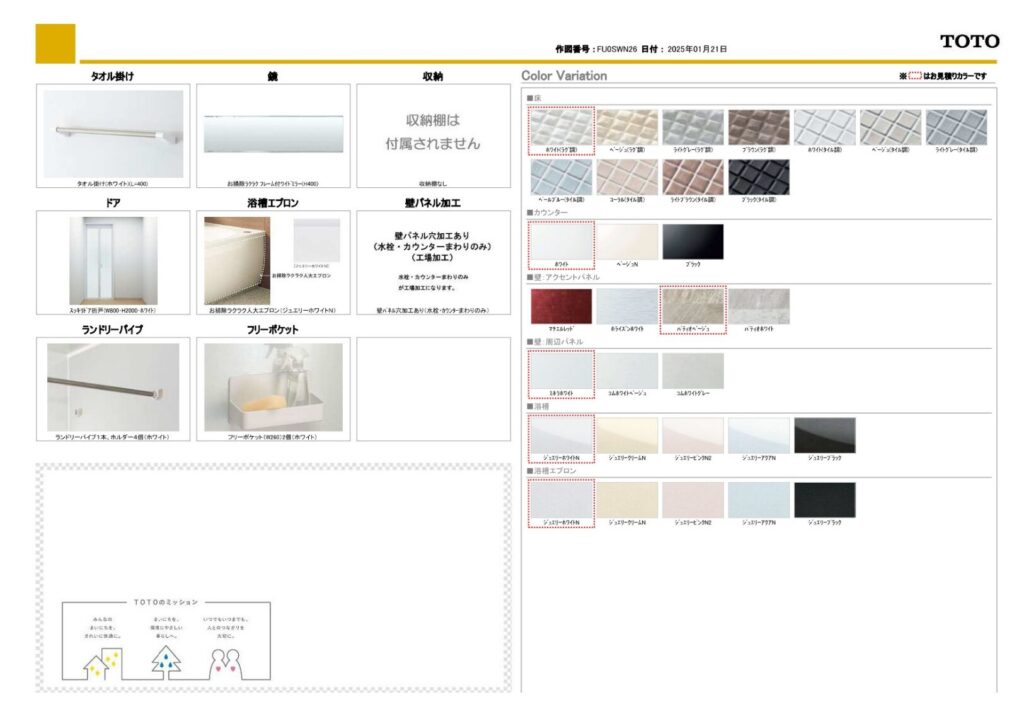The image size is (1024, 709).
Task: Click the bathtub apron (浴槽エプロン) bathtub photo
Action: click(236, 260)
